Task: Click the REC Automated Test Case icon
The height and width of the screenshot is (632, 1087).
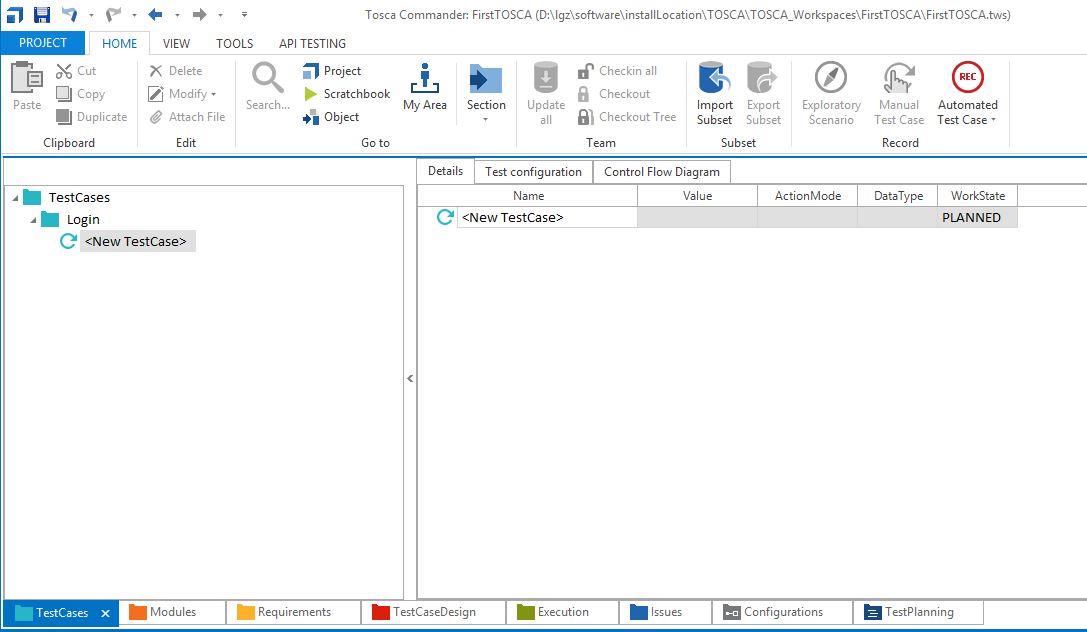Action: 968,77
